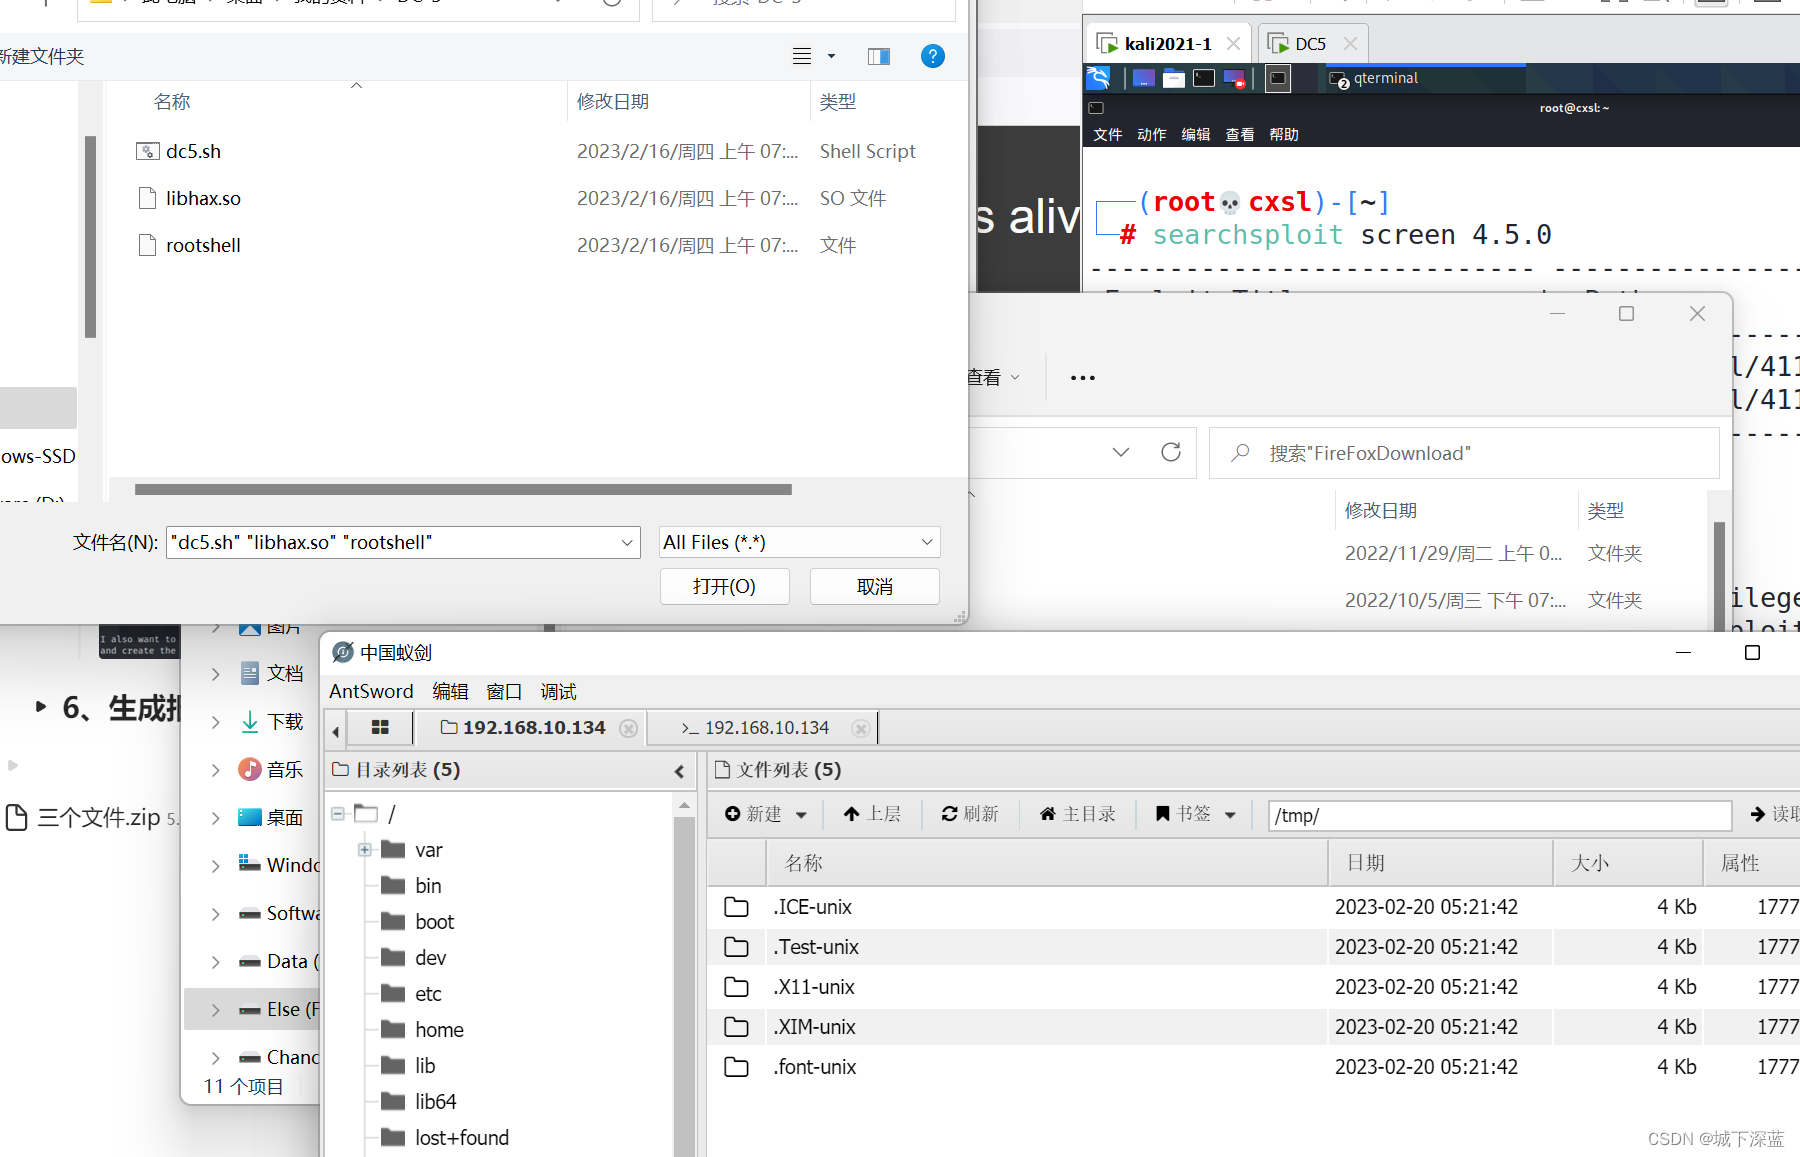Image resolution: width=1800 pixels, height=1157 pixels.
Task: Open the 文件 menu in qterminal
Action: coord(1107,134)
